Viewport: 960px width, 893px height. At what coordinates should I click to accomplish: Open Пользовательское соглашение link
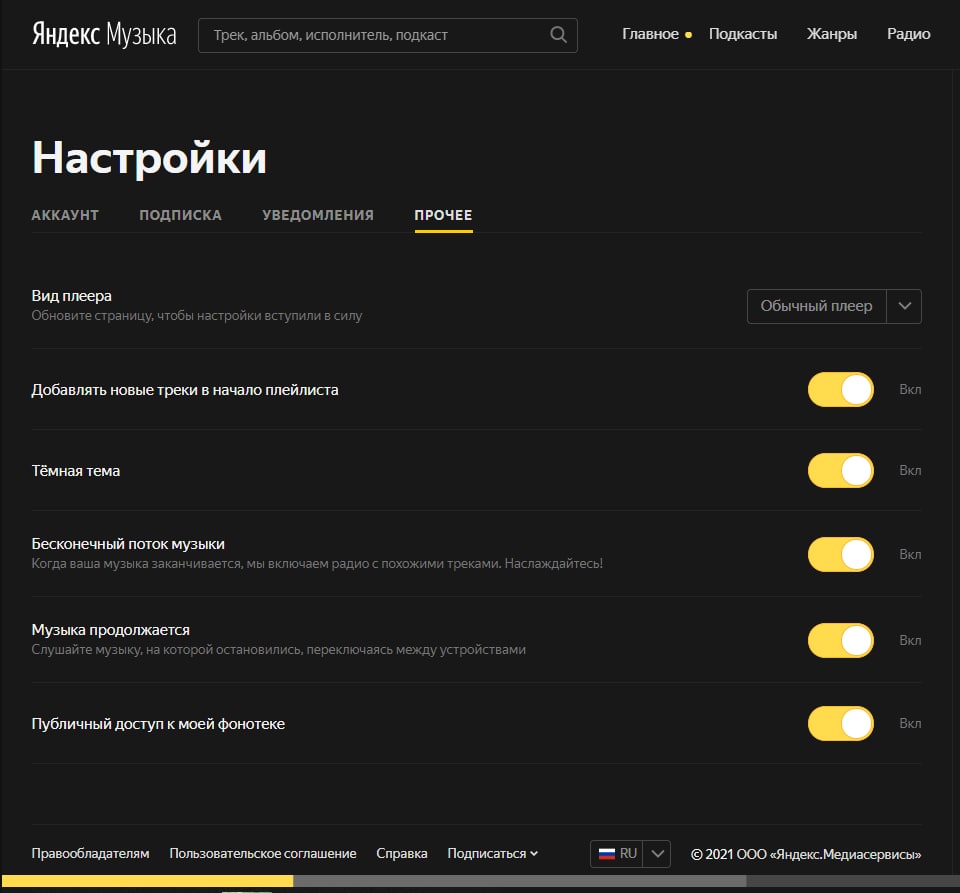263,854
